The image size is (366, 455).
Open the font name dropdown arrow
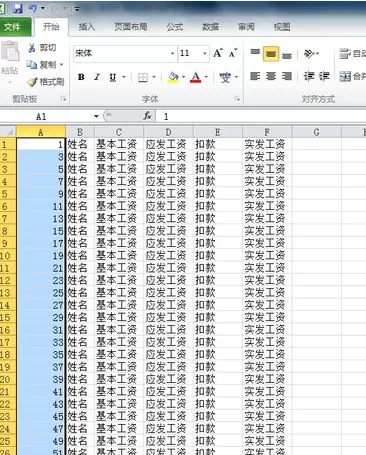(172, 53)
